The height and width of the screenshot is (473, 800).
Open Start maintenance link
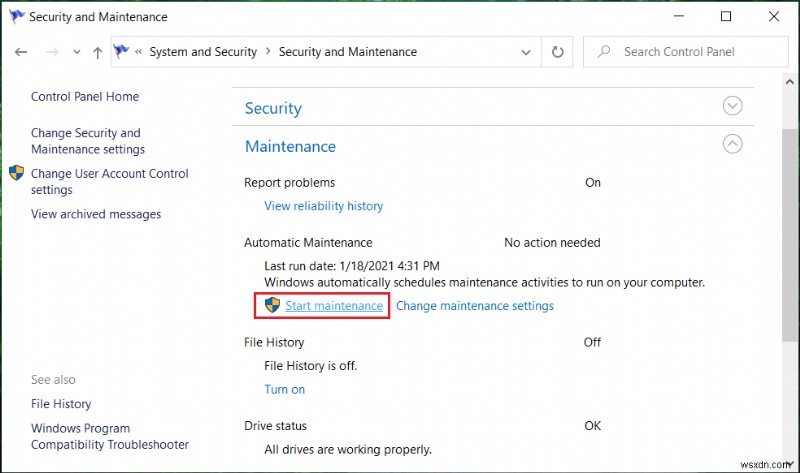pyautogui.click(x=334, y=306)
